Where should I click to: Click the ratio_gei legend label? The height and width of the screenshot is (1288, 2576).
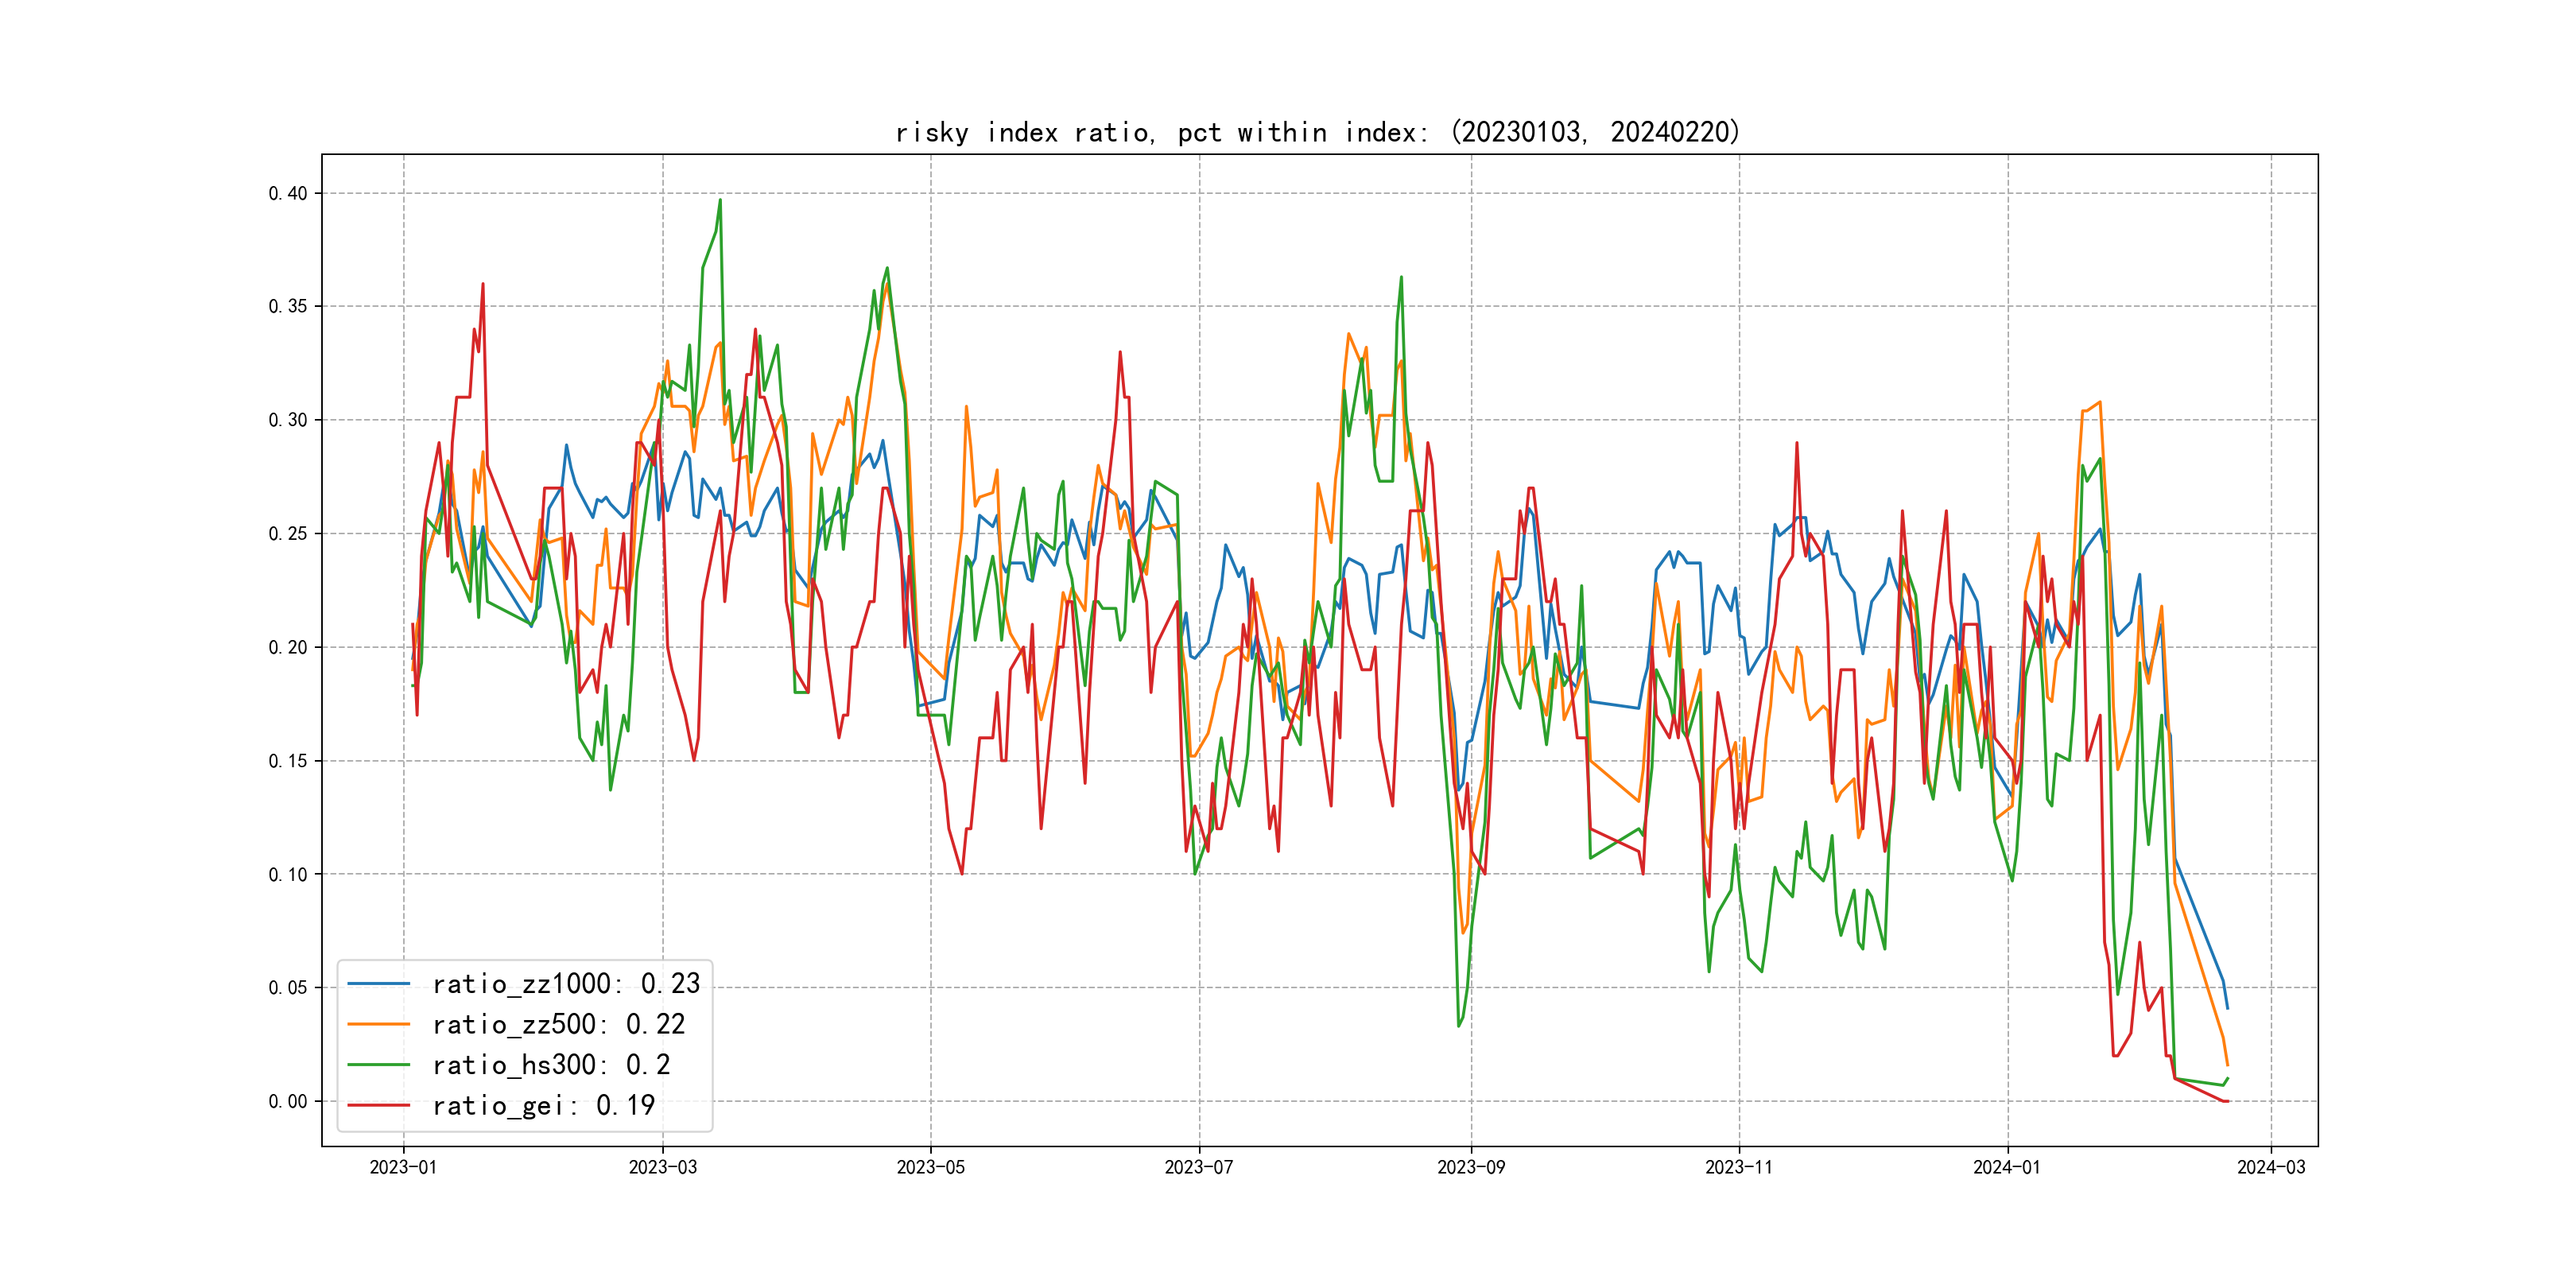pos(543,1105)
